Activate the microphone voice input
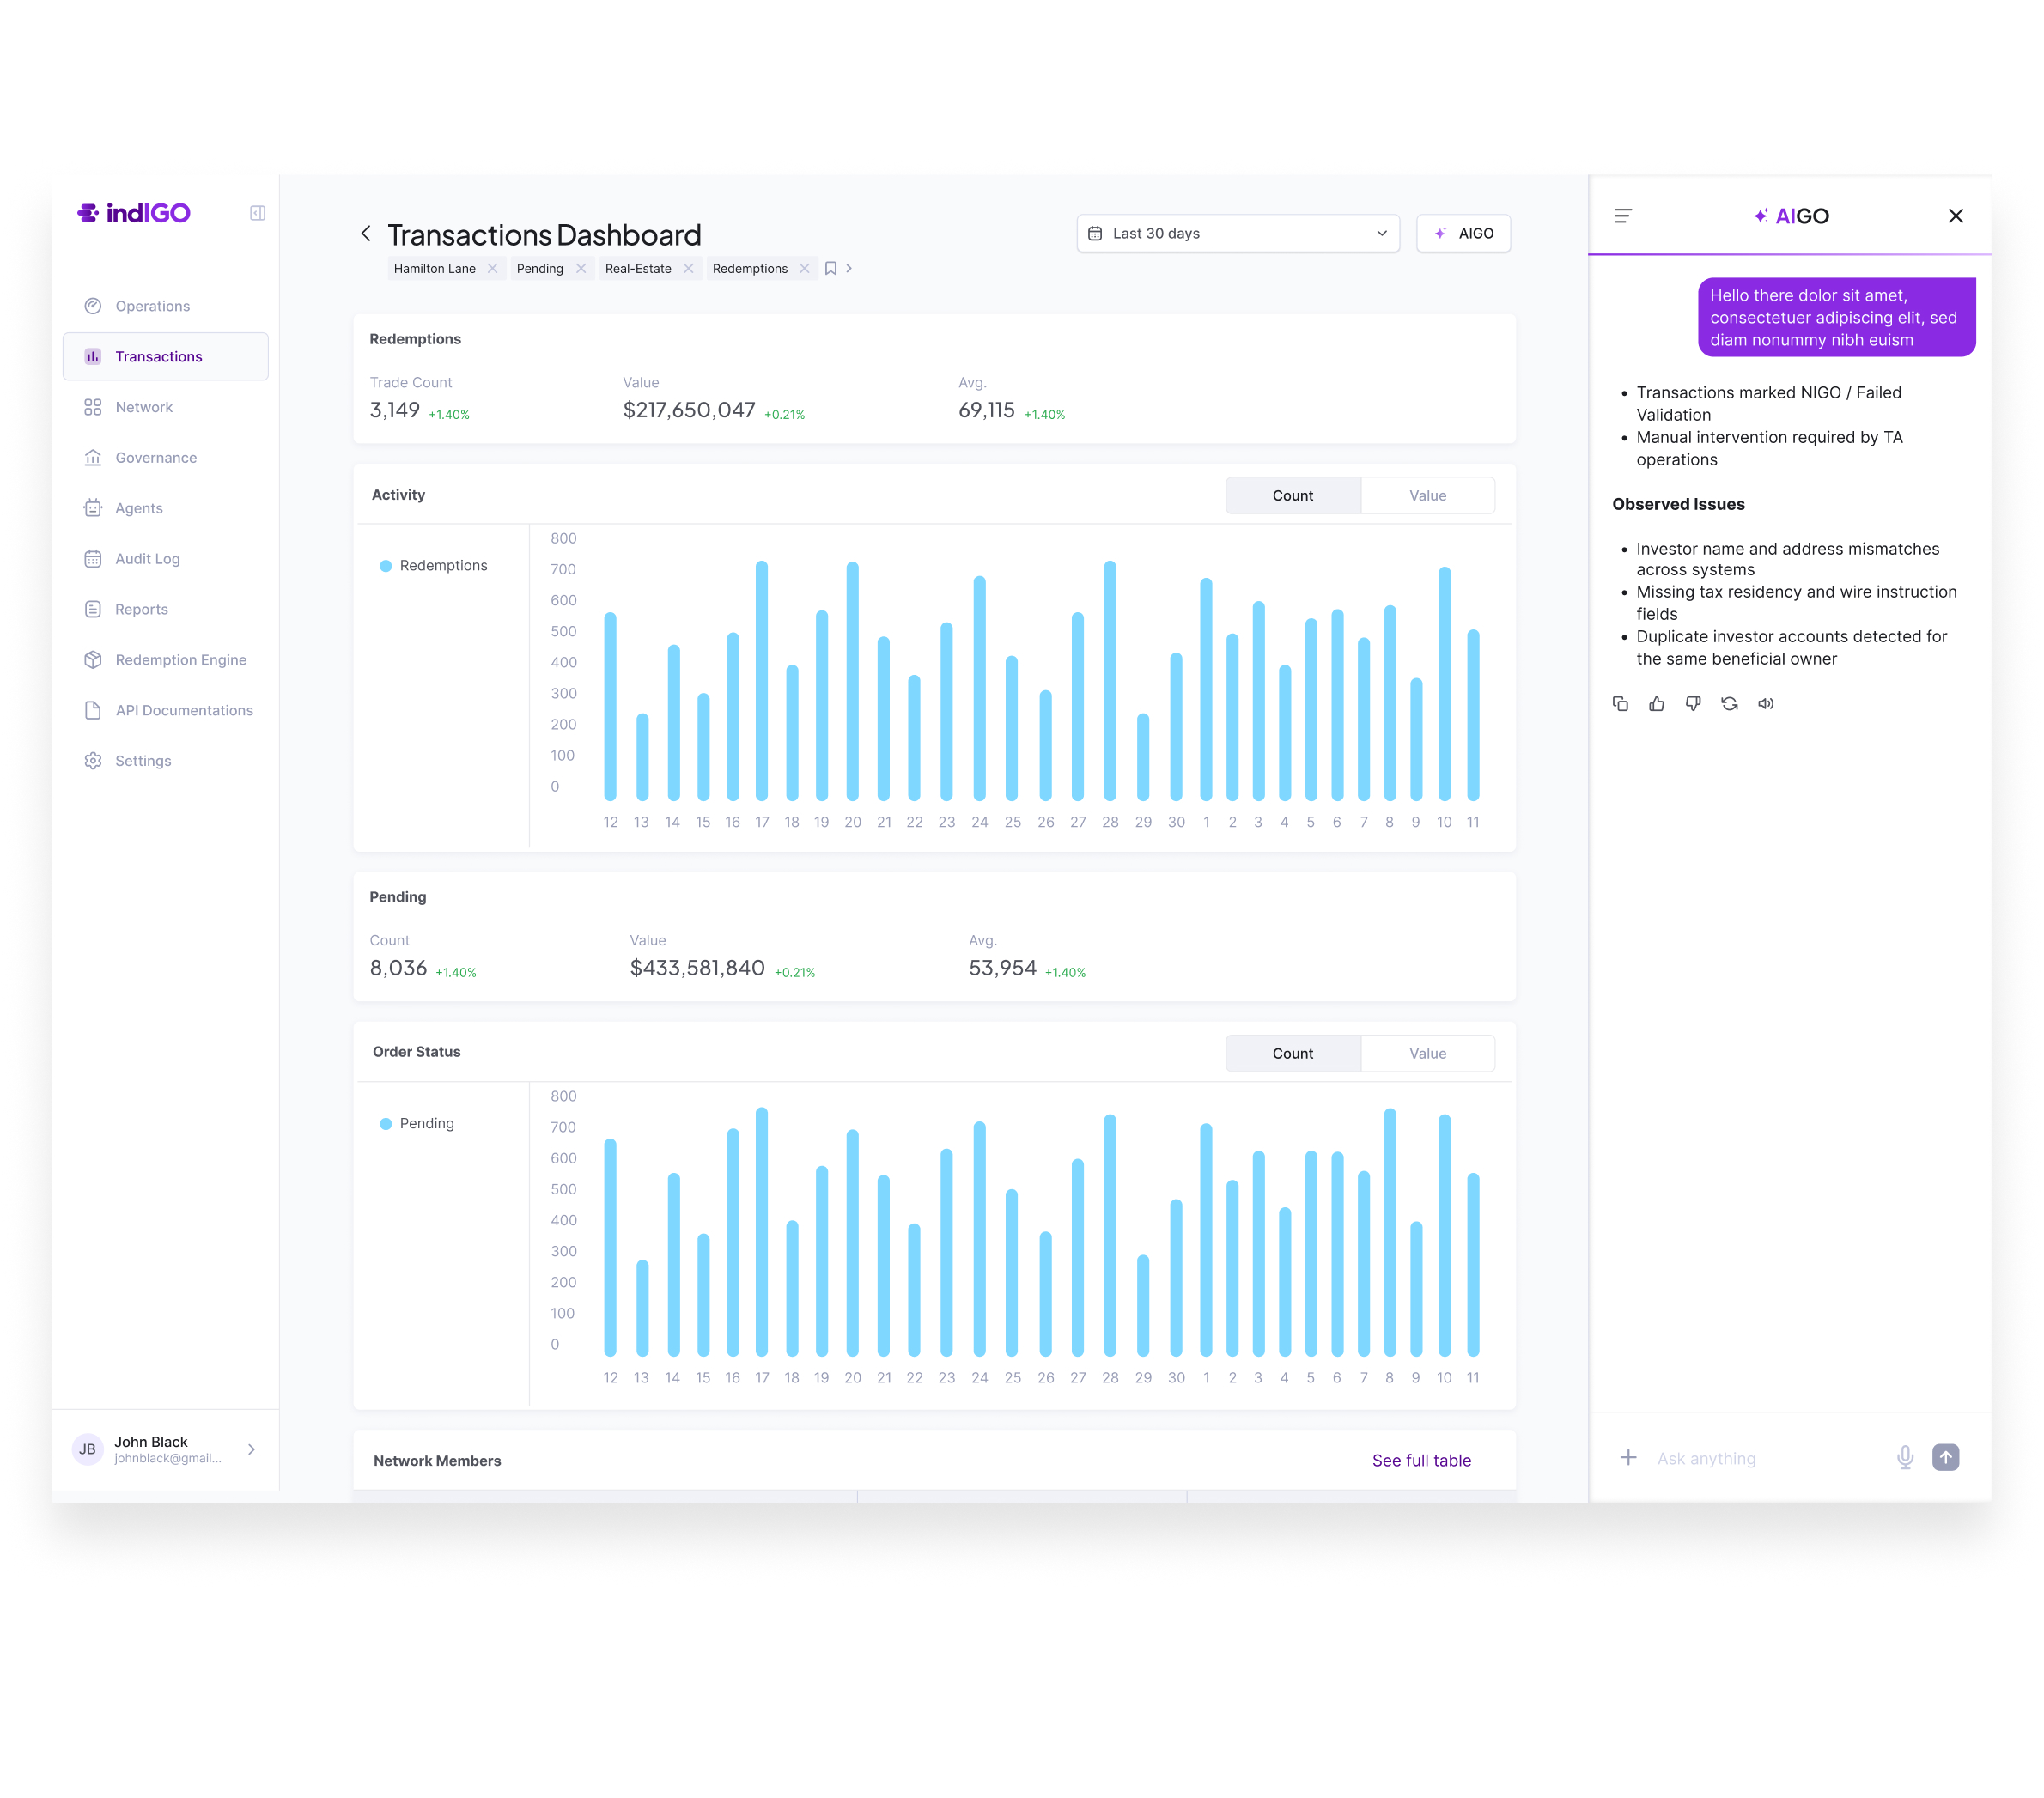The width and height of the screenshot is (2044, 1798). click(x=1905, y=1458)
